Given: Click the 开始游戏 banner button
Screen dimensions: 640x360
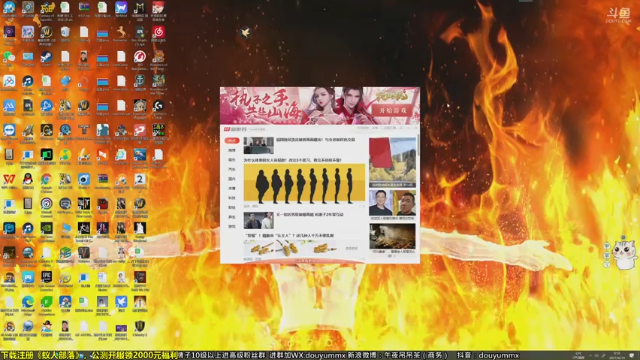Looking at the screenshot, I should click(393, 111).
